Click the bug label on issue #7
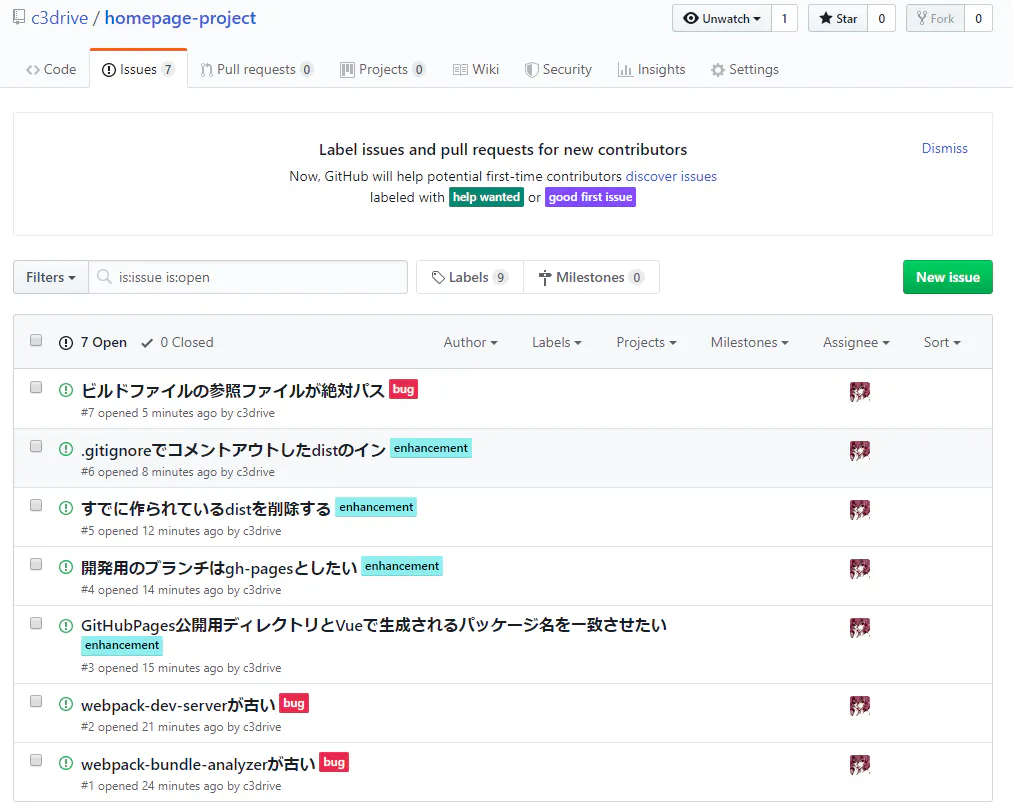 tap(403, 389)
